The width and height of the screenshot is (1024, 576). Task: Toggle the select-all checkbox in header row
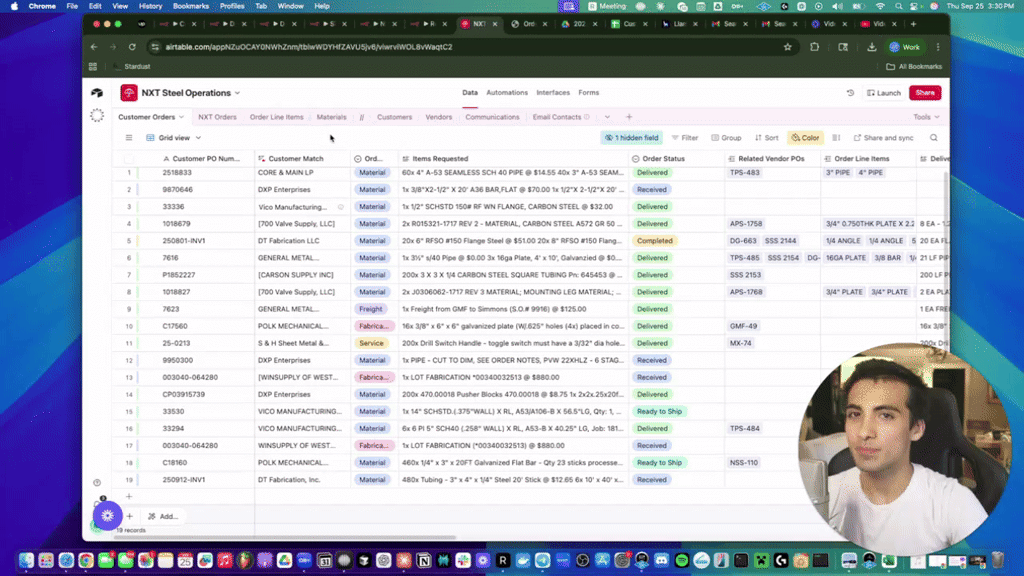pyautogui.click(x=129, y=159)
